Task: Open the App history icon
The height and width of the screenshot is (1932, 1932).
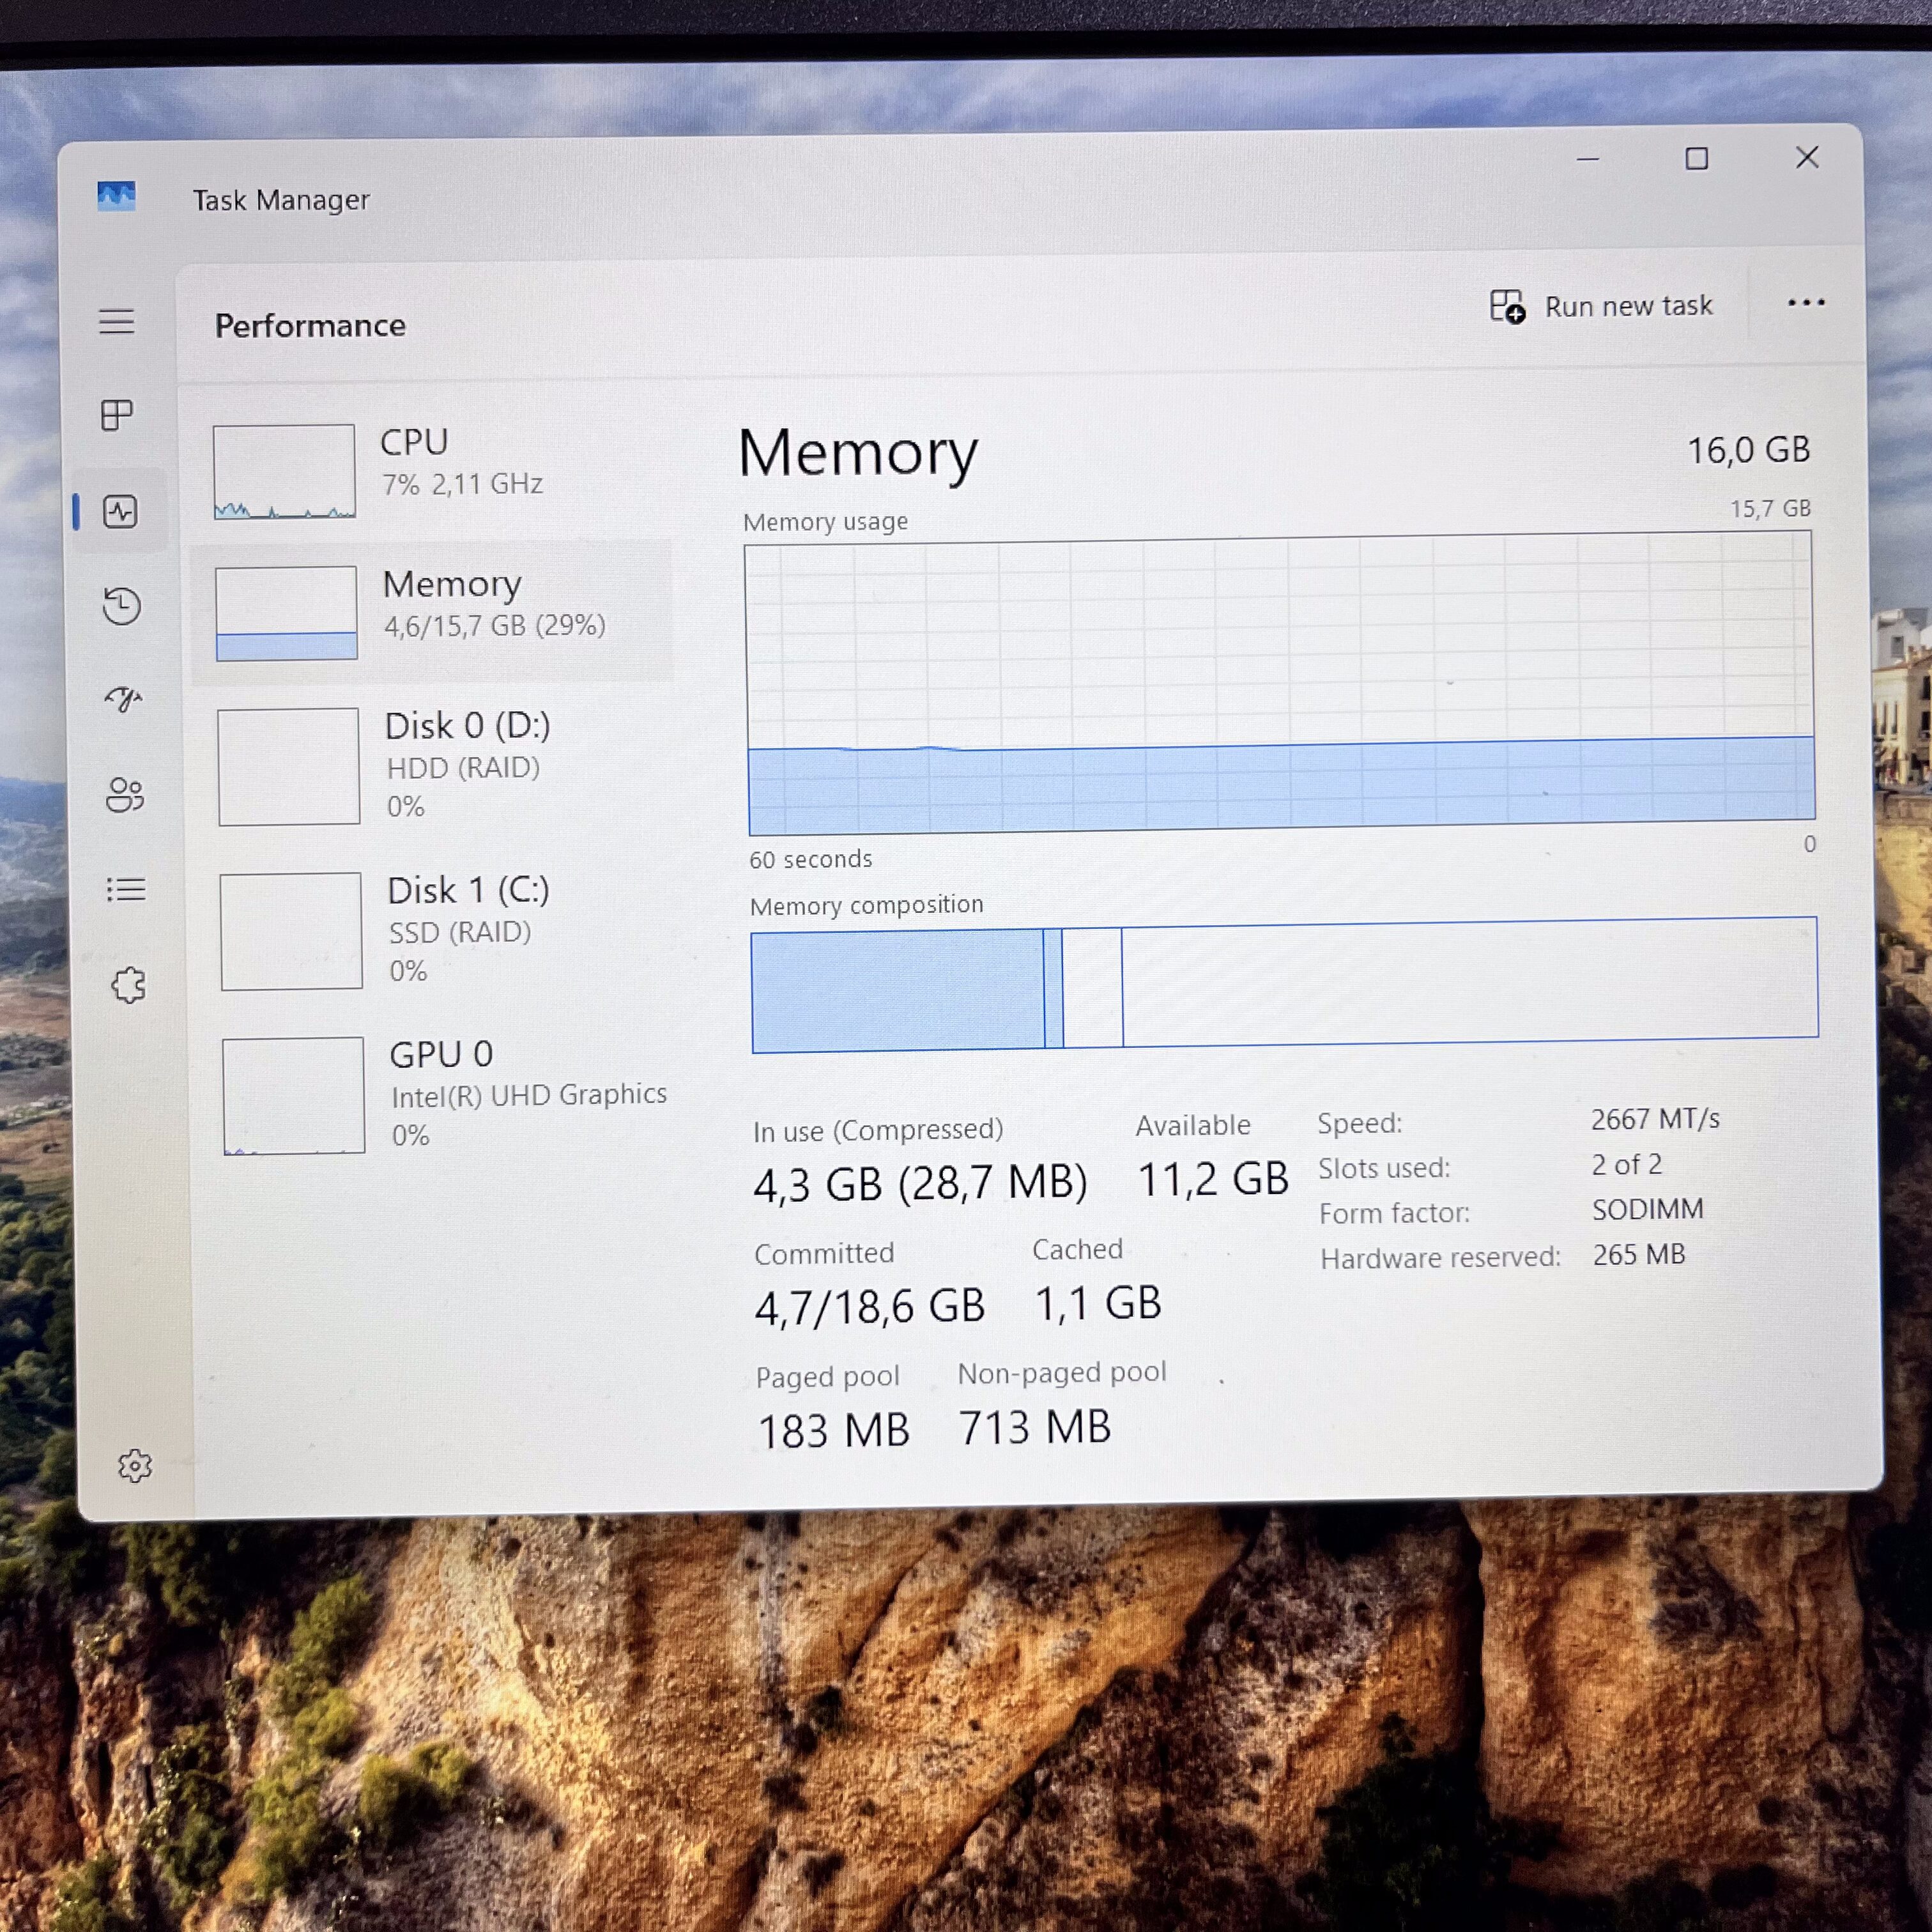Action: [122, 606]
